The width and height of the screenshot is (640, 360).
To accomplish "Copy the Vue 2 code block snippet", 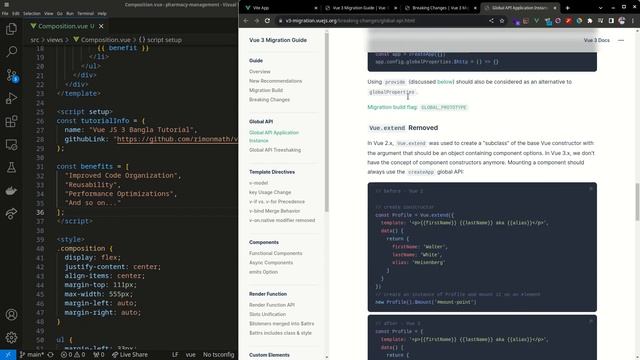I will pos(591,189).
